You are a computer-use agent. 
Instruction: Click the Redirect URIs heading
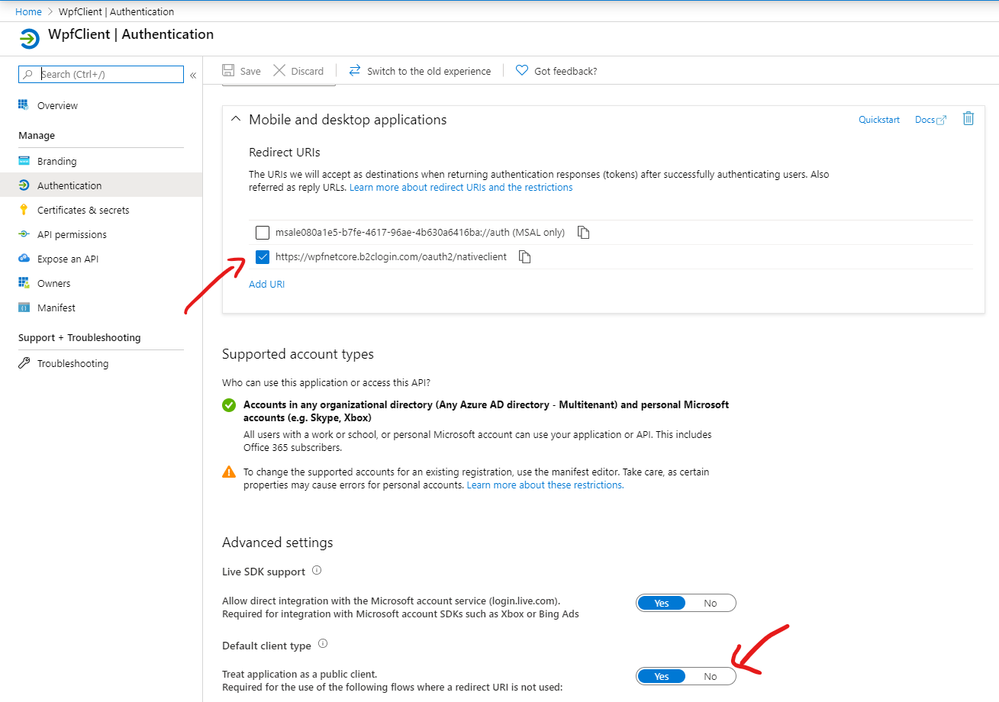coord(284,152)
